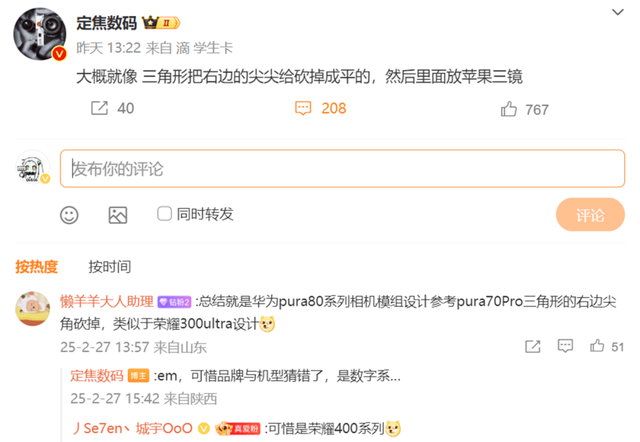Screen dimensions: 640x442
Task: Open the emoji picker smiley icon
Action: [x=69, y=215]
